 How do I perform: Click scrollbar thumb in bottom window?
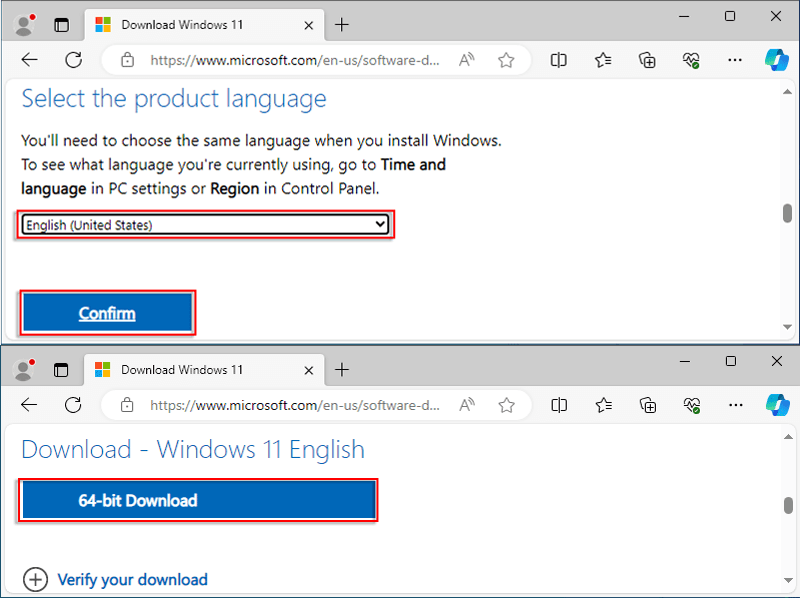(x=788, y=506)
